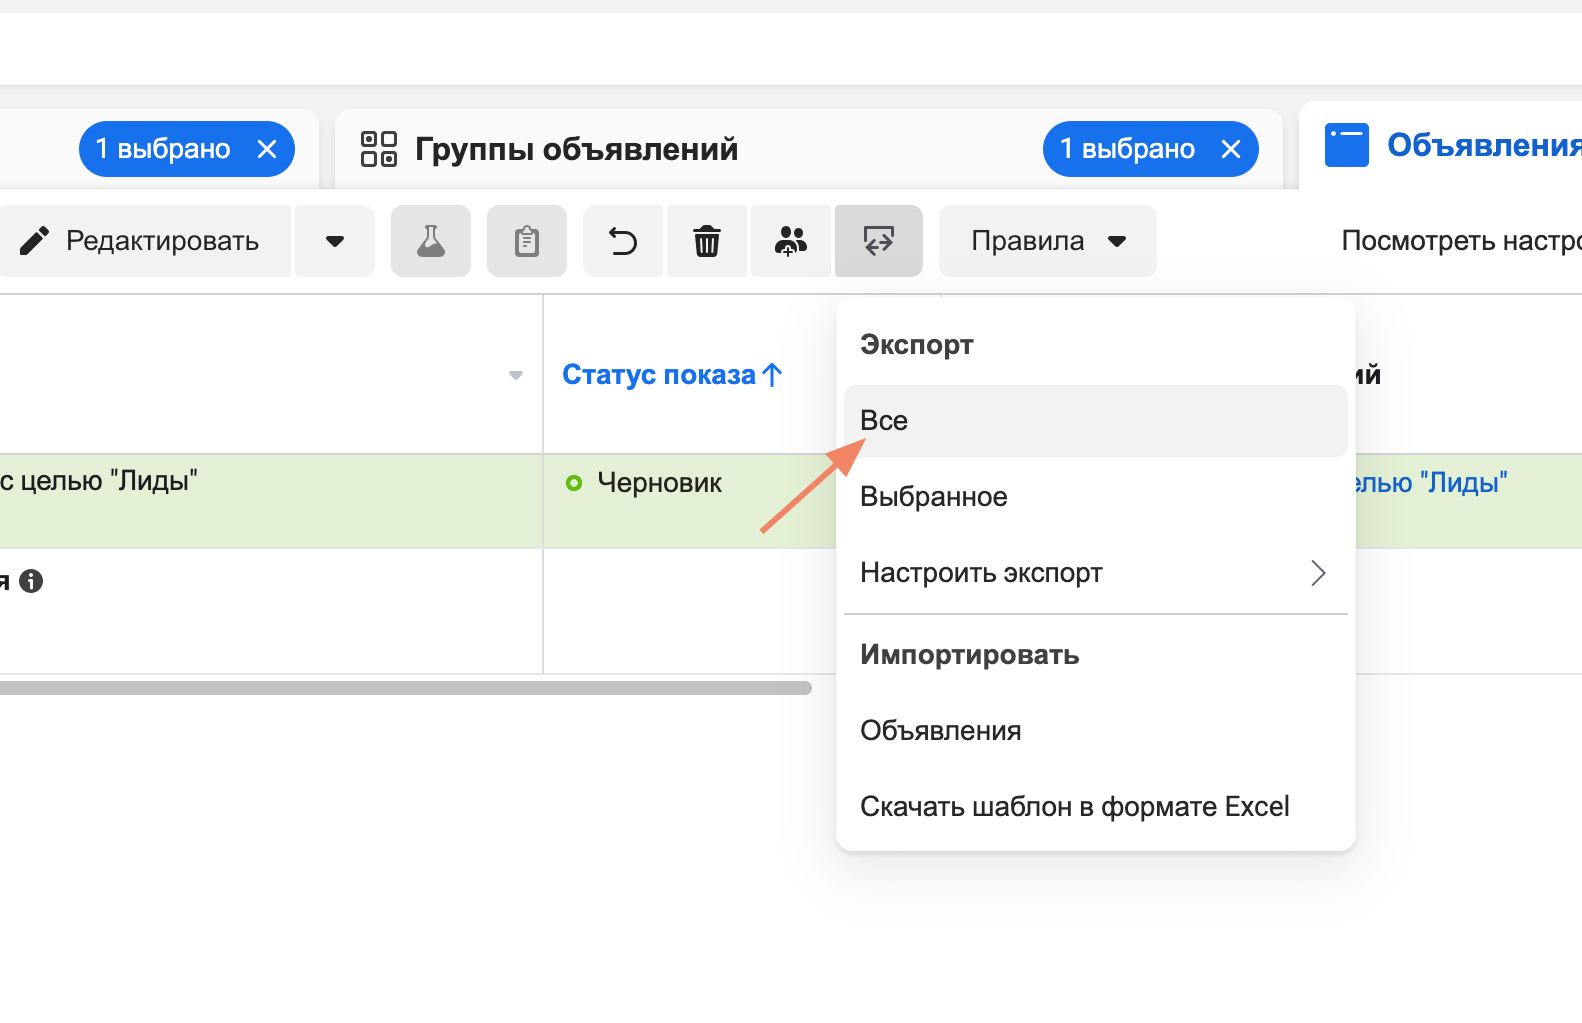
Task: Click the info icon in the bottom row
Action: tap(31, 581)
